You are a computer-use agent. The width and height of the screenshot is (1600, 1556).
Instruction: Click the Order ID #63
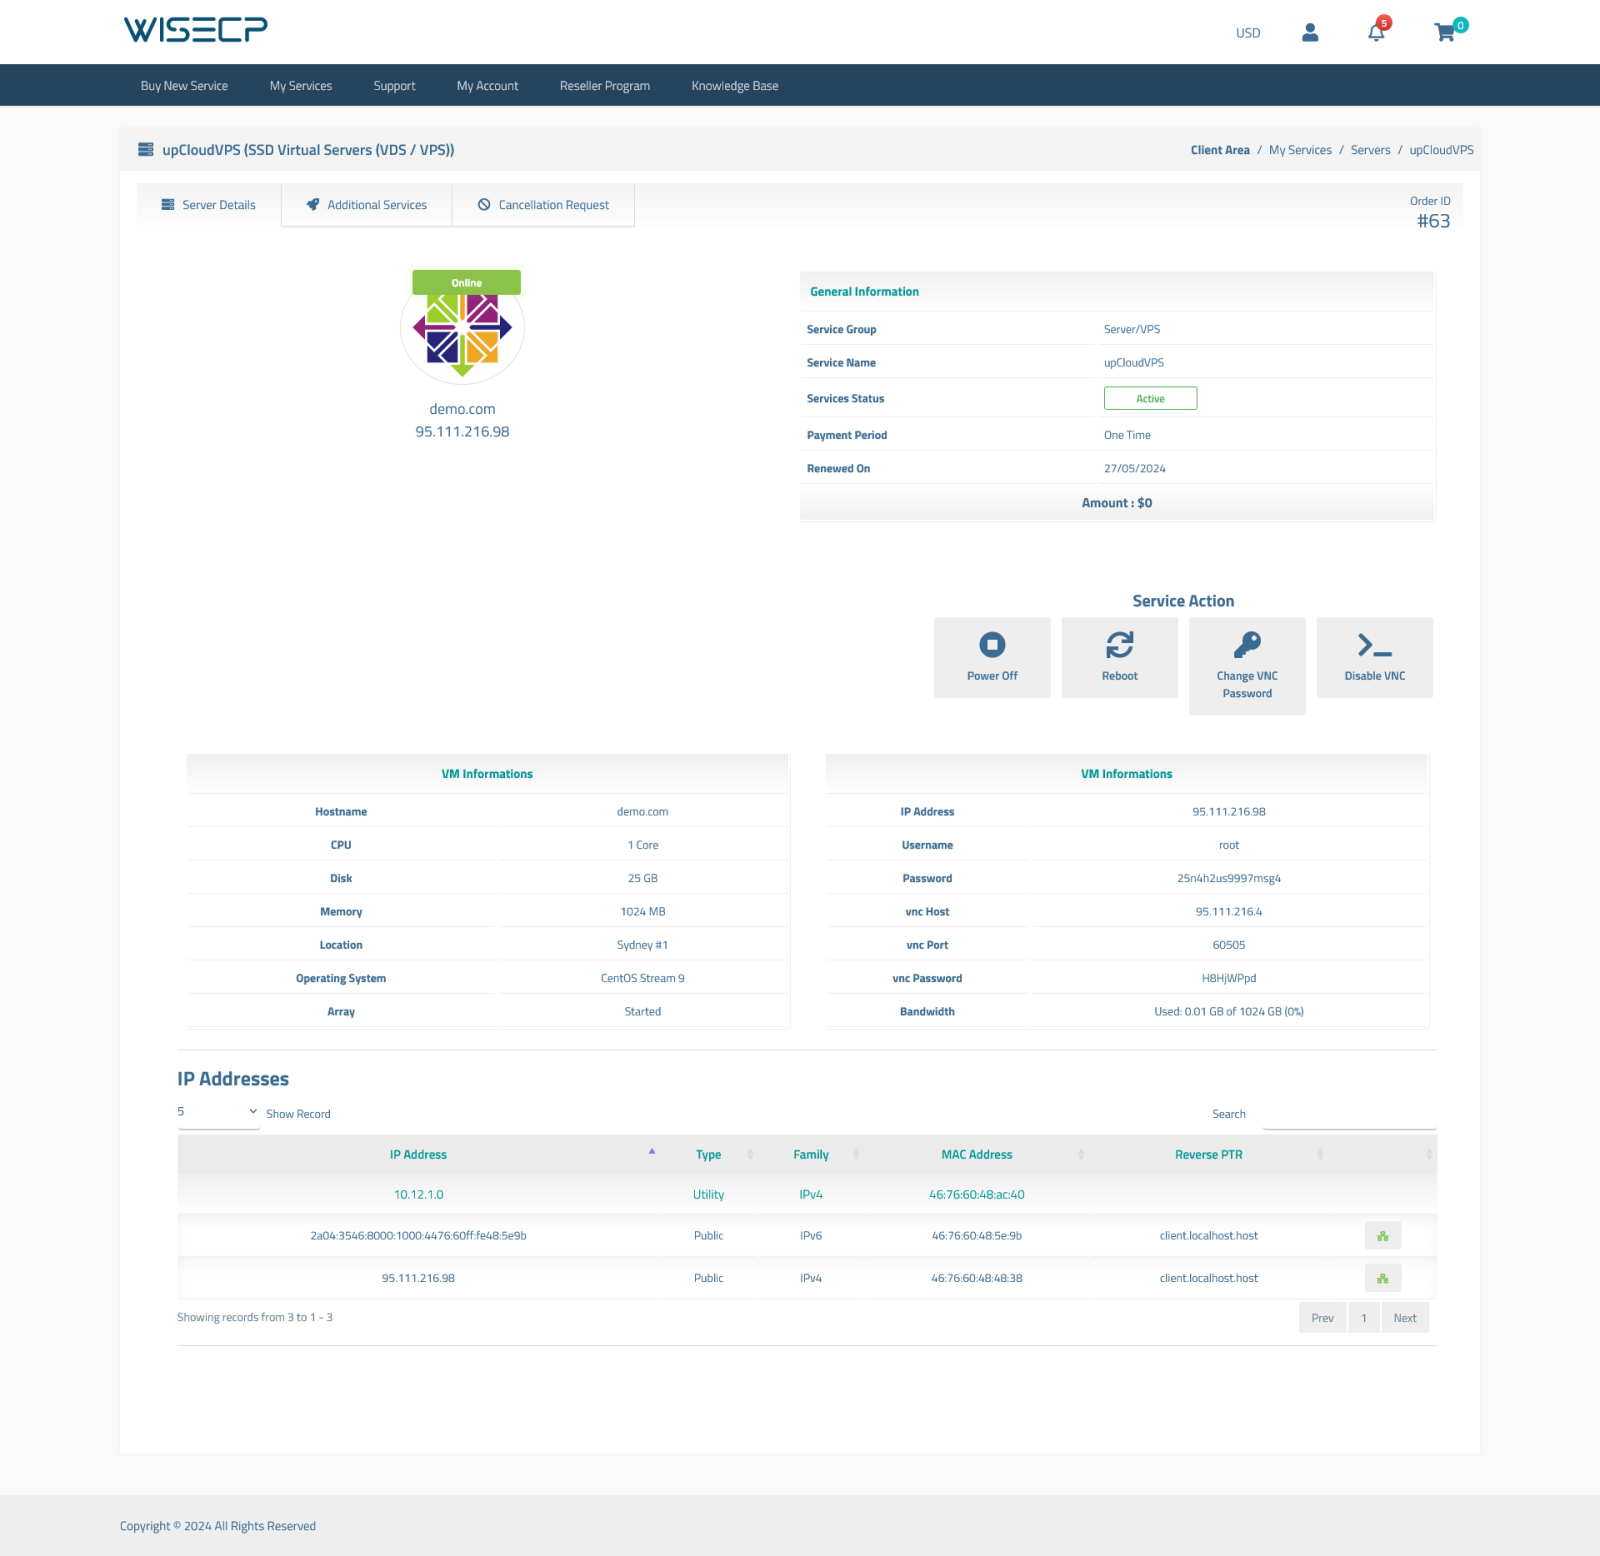pyautogui.click(x=1433, y=221)
